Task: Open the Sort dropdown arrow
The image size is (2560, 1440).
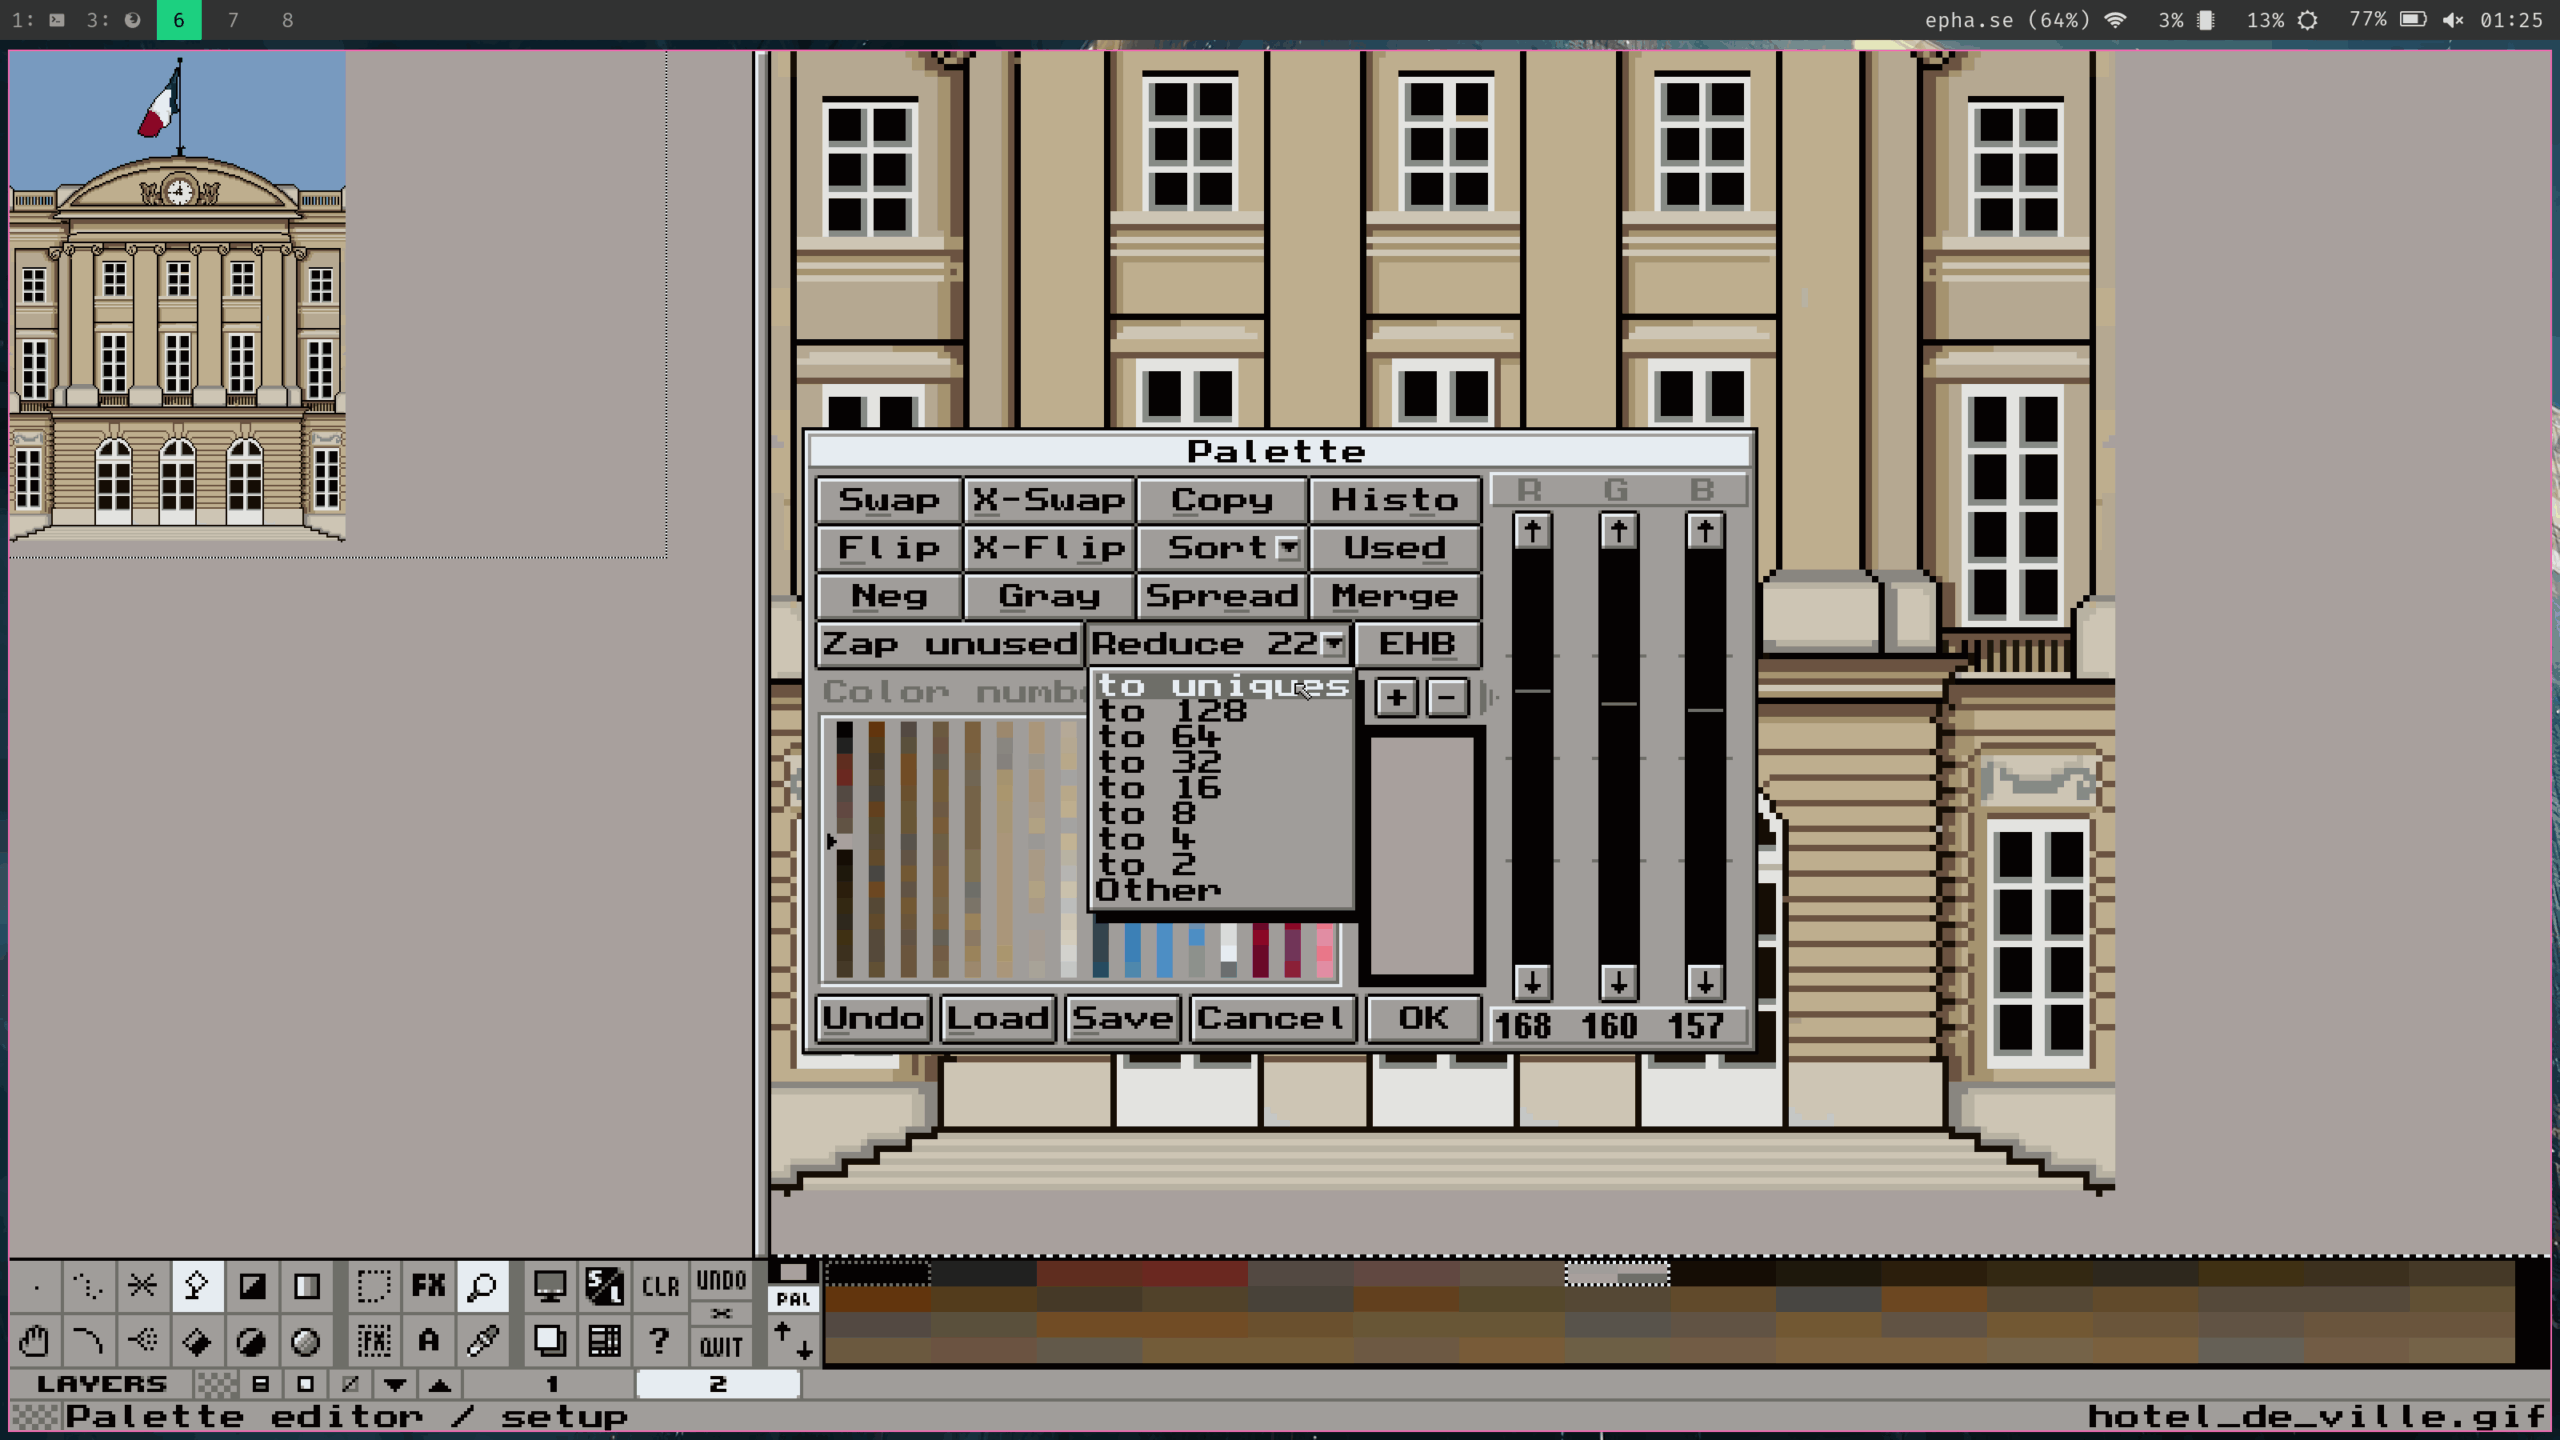Action: pos(1289,547)
